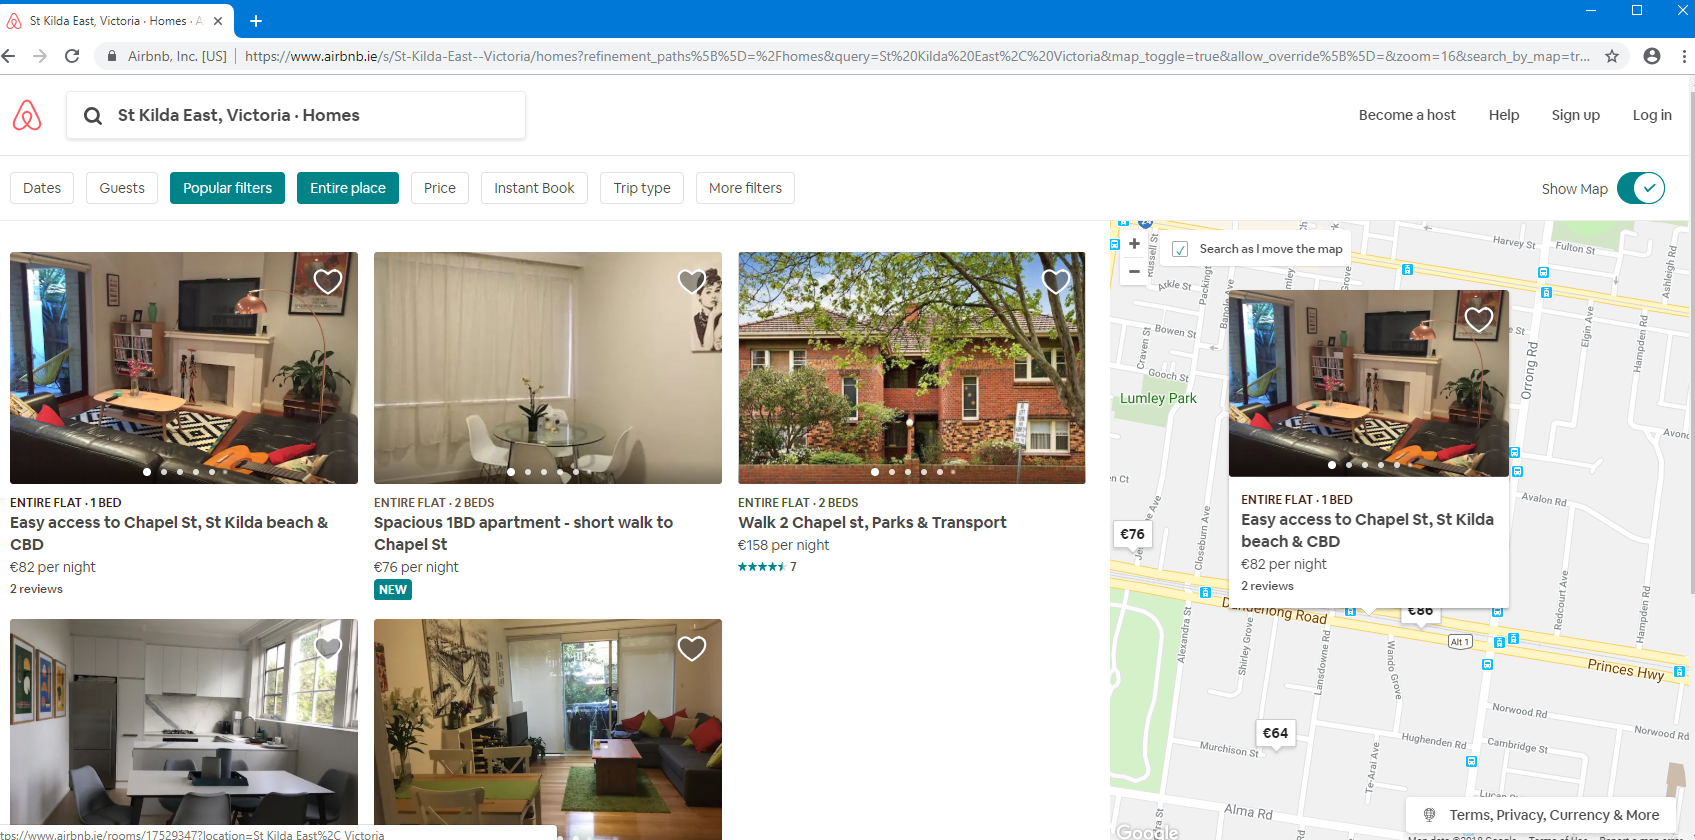Click the search magnifier icon
This screenshot has height=840, width=1695.
point(93,116)
